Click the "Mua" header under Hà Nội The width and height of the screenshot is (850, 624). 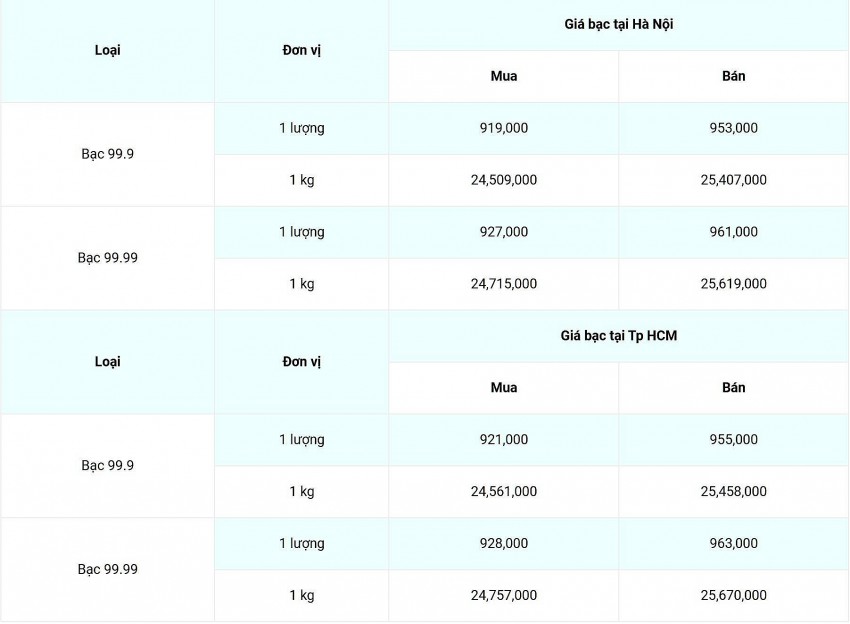click(x=504, y=76)
